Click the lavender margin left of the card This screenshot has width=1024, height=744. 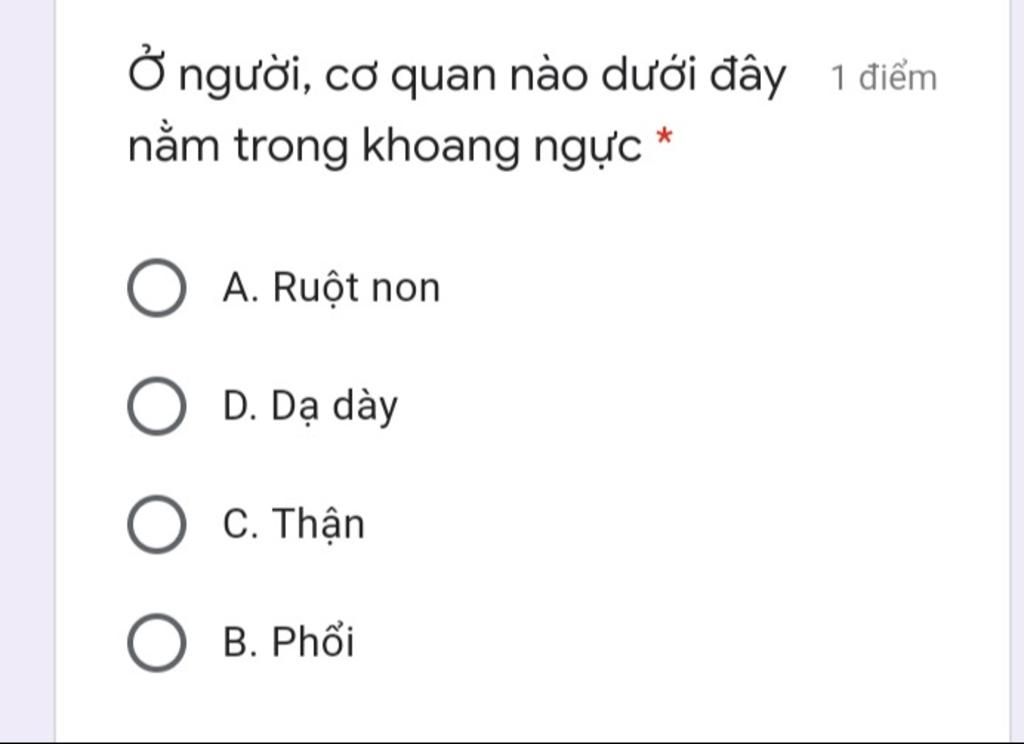click(27, 371)
